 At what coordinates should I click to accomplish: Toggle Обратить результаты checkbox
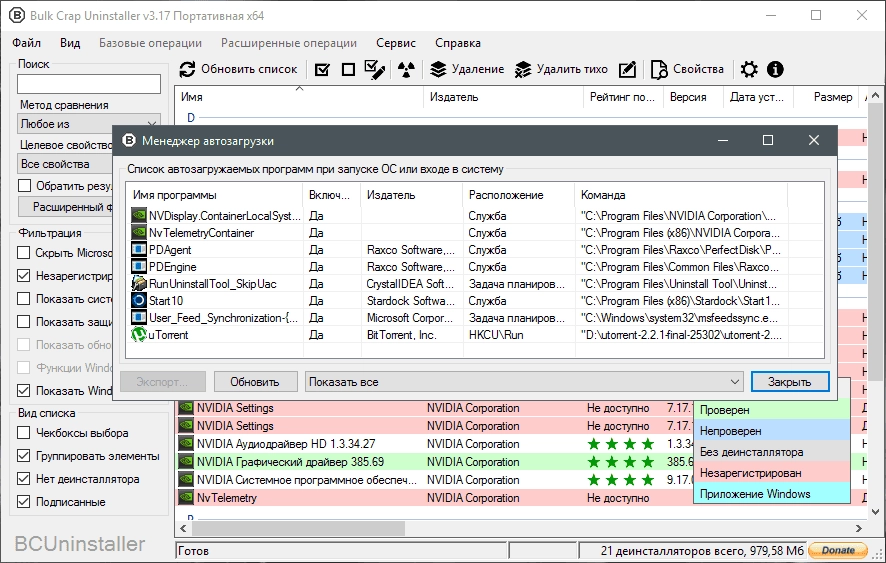click(x=24, y=186)
